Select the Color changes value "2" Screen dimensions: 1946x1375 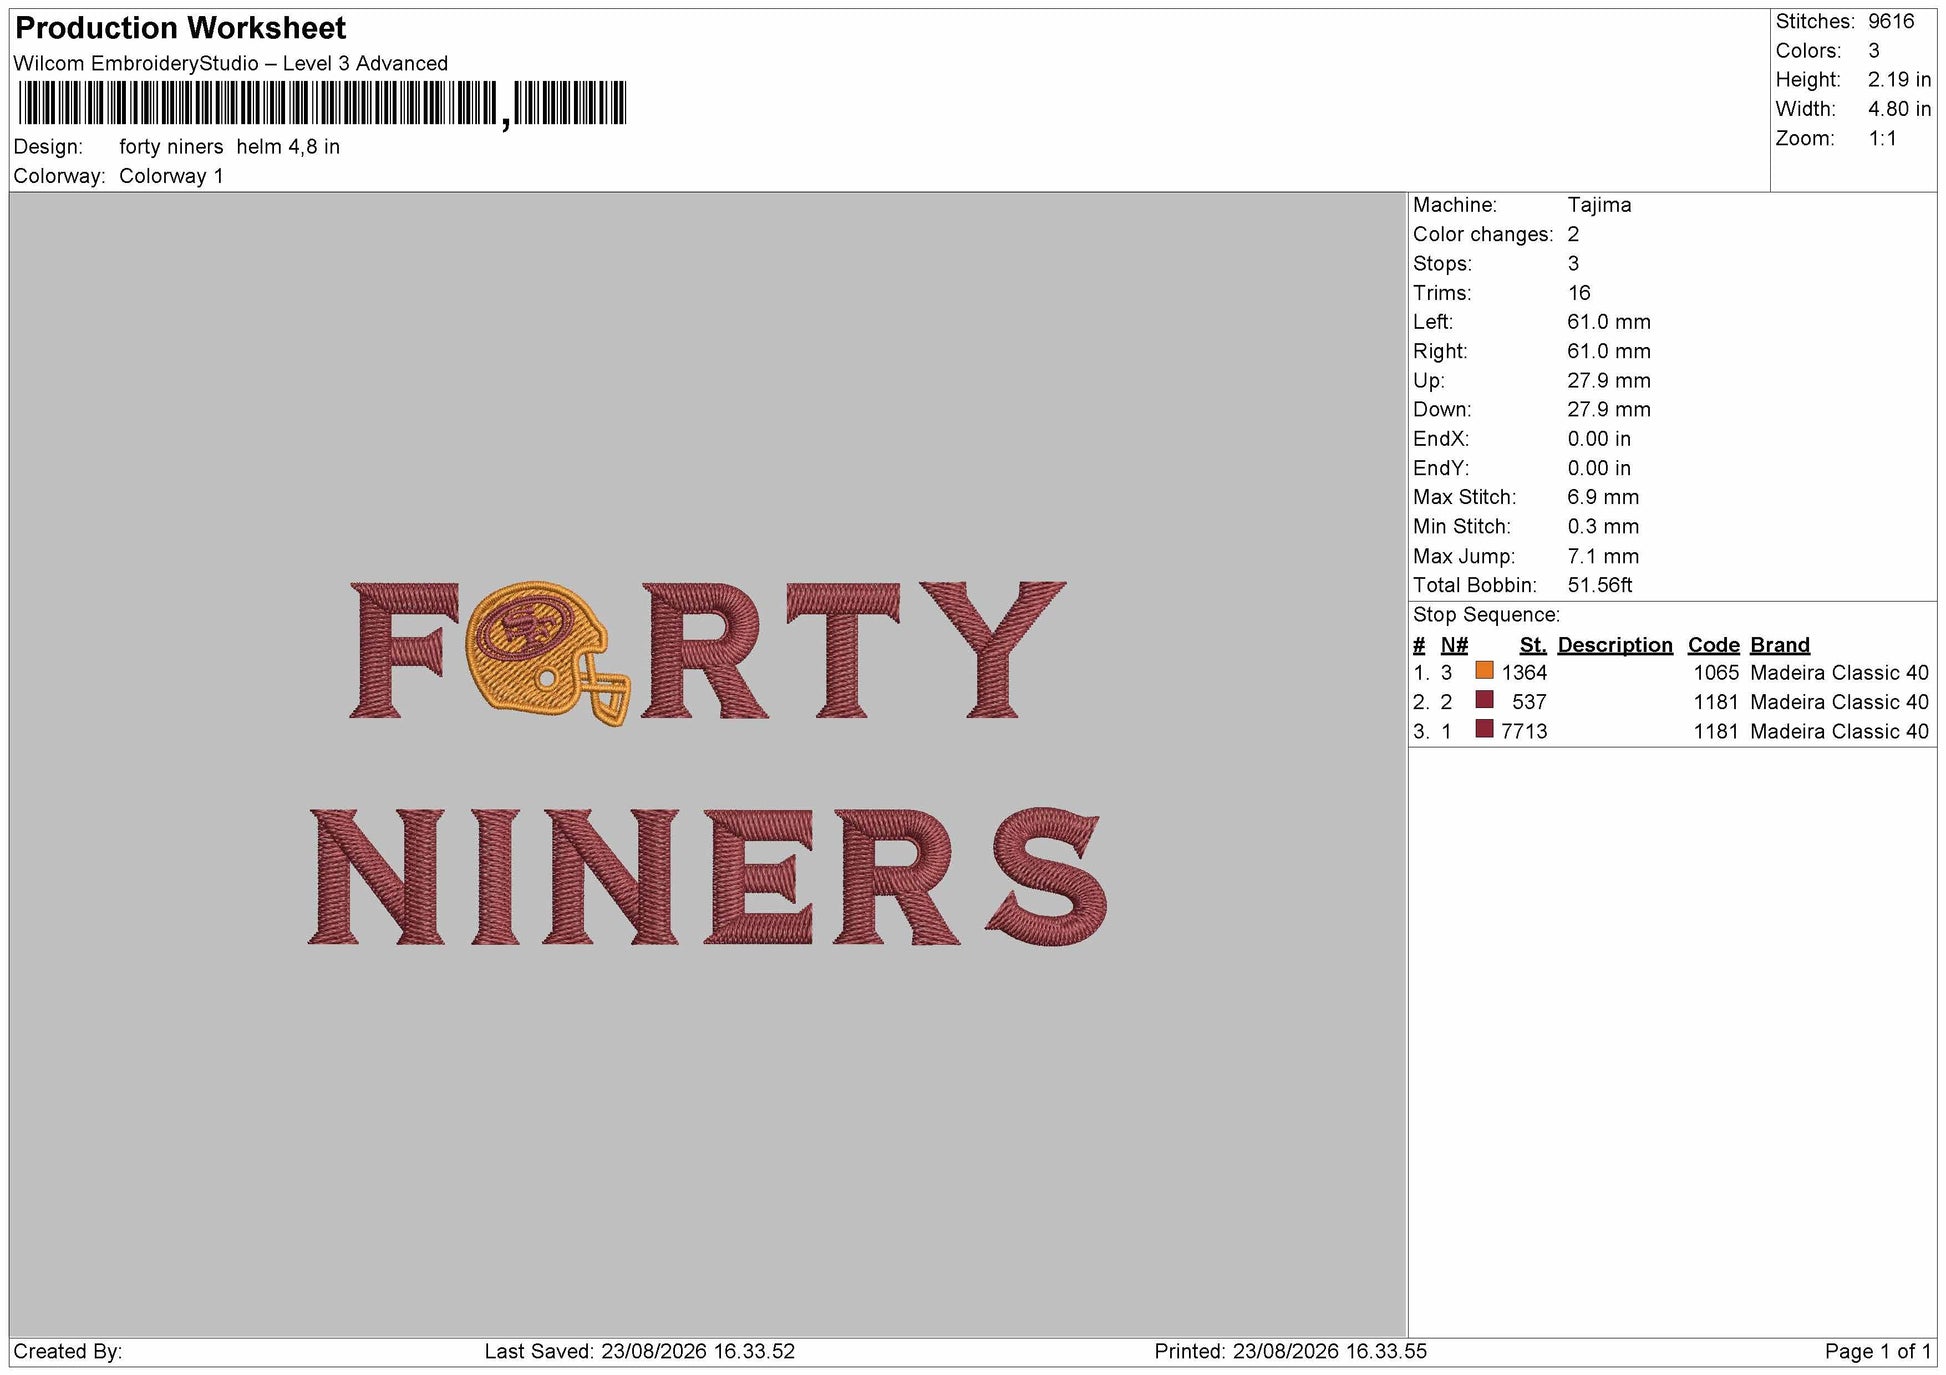click(x=1573, y=234)
